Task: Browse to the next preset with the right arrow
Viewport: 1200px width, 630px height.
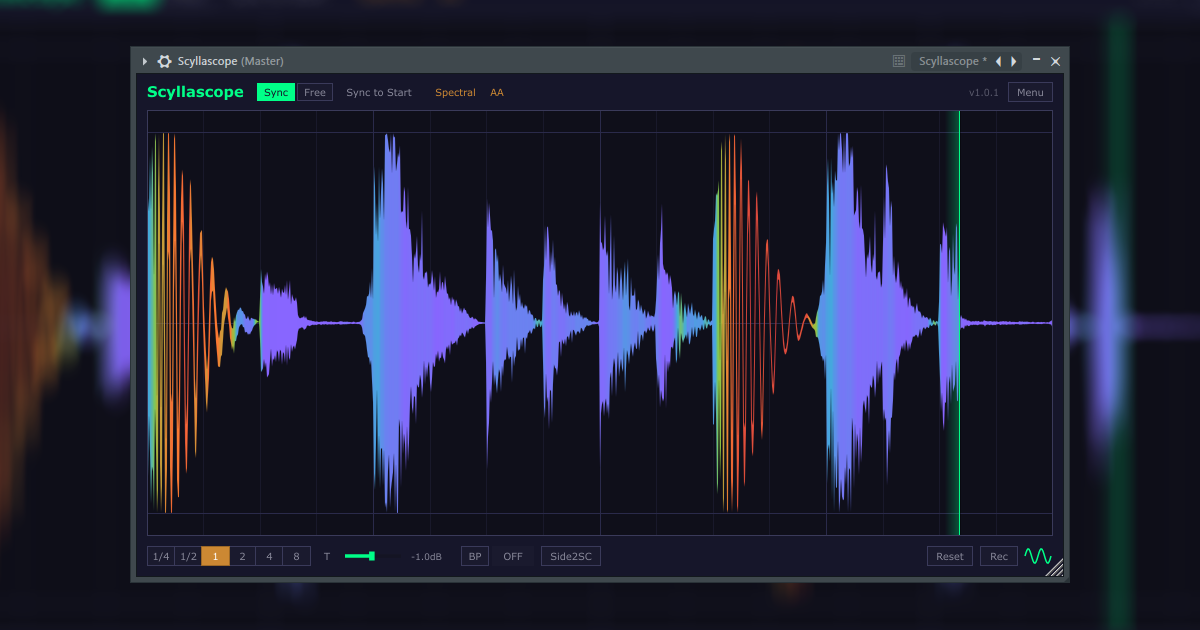Action: point(1013,61)
